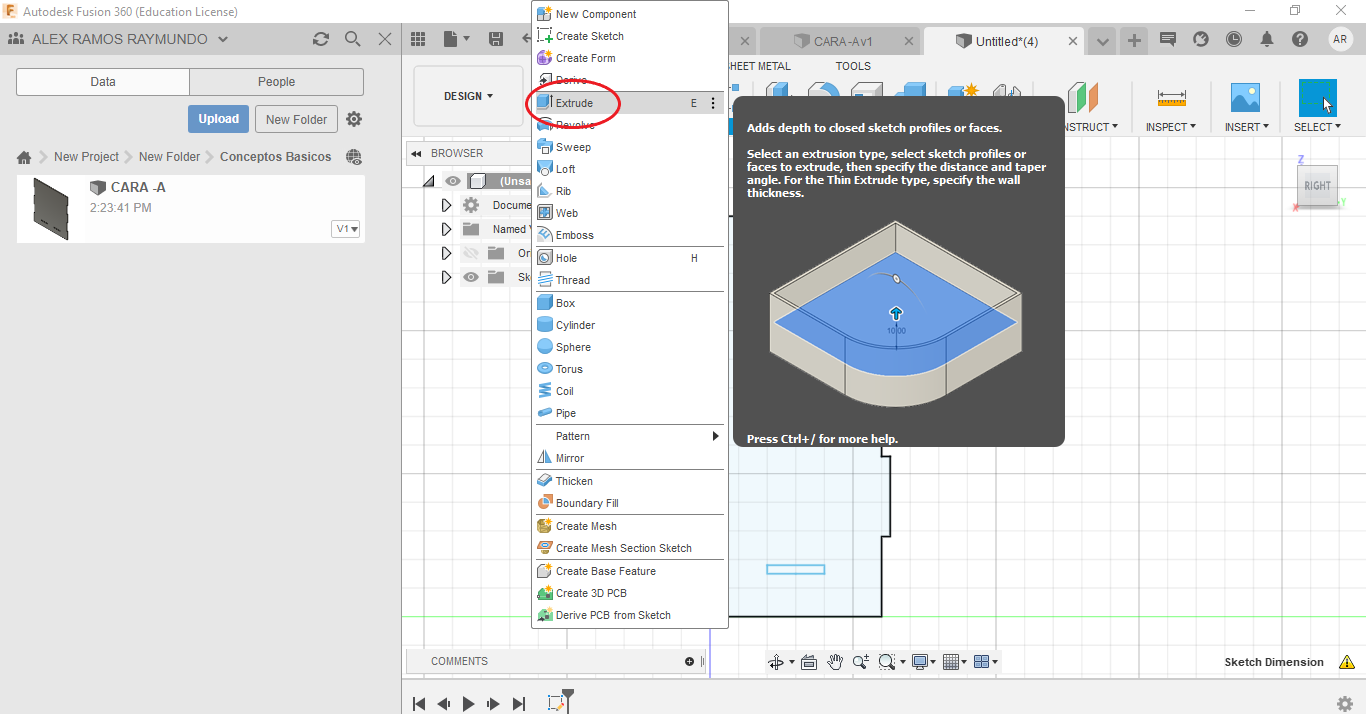Open the SELECT dropdown
Image resolution: width=1366 pixels, height=714 pixels.
point(1317,127)
